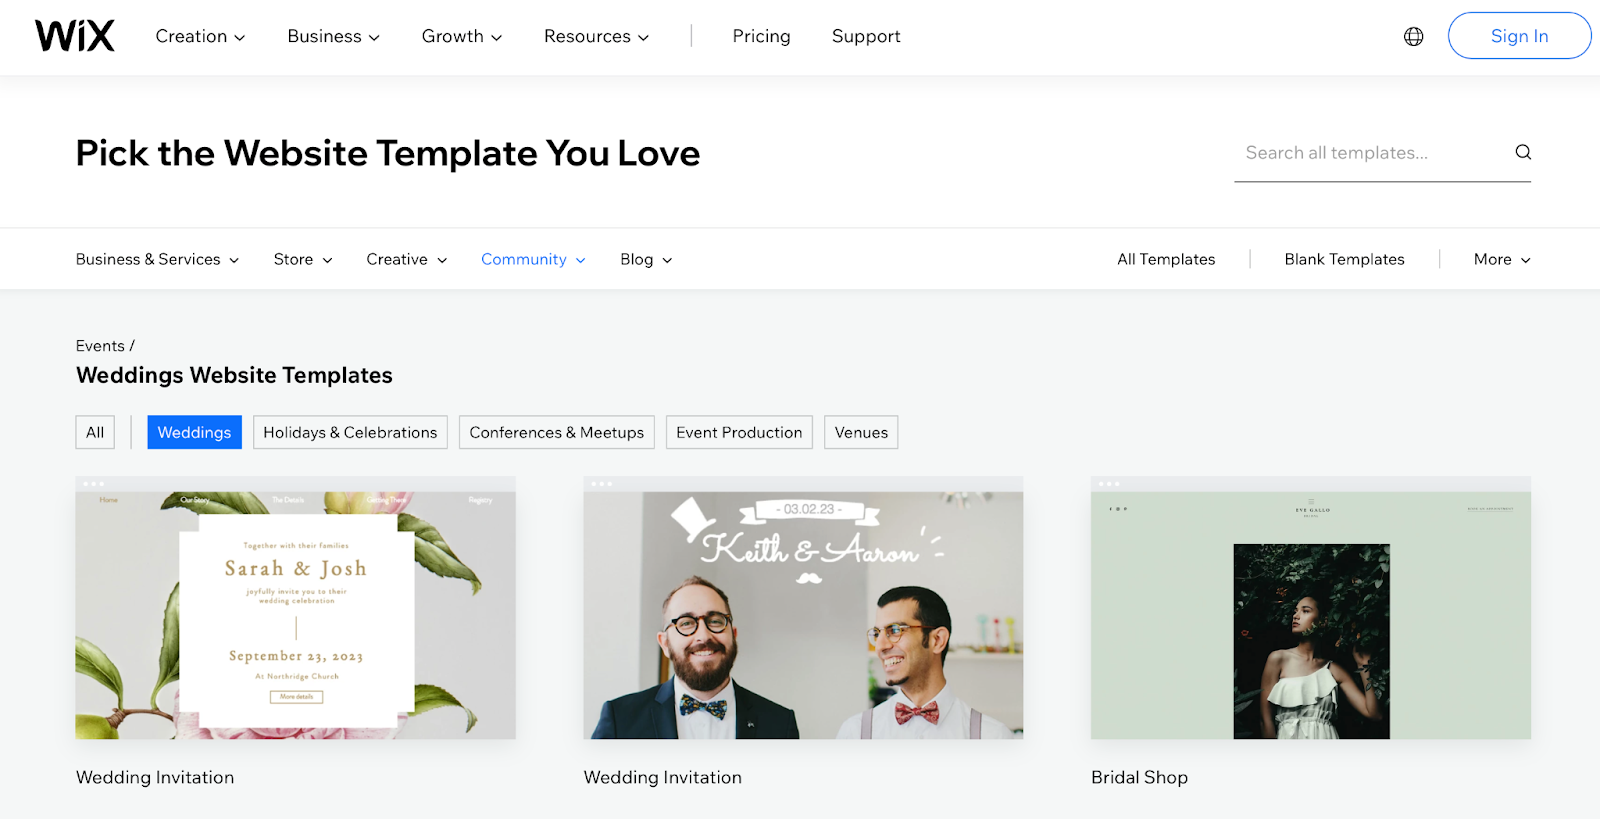1600x819 pixels.
Task: Open the language globe icon
Action: point(1413,36)
